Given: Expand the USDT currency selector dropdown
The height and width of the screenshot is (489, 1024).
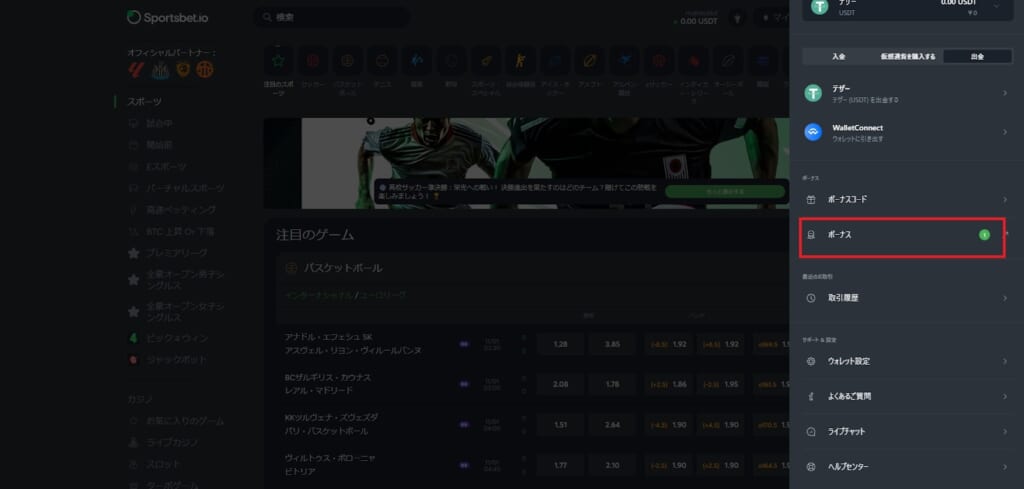Looking at the screenshot, I should pyautogui.click(x=997, y=7).
